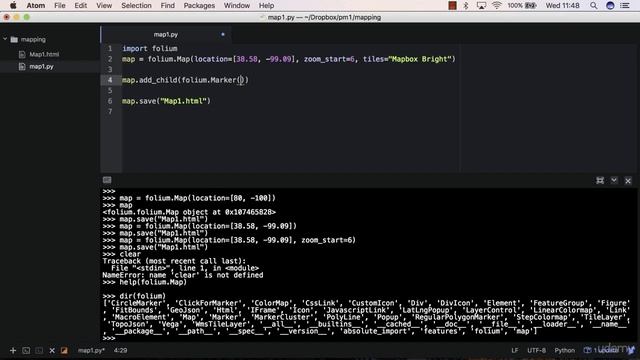The image size is (640, 360).
Task: Click the mapping folder icon
Action: 14,40
